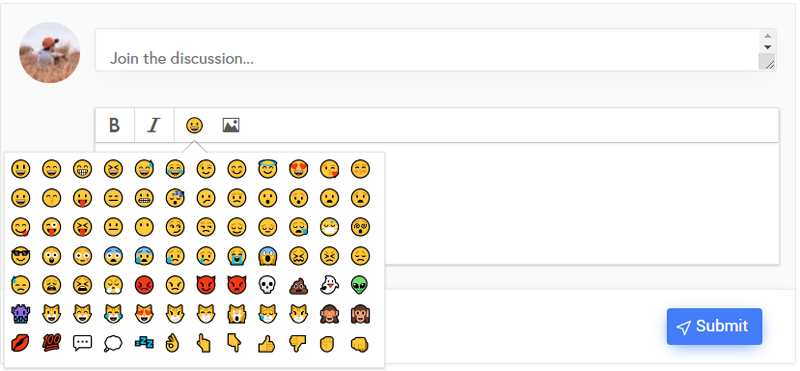Click the Submit button

(x=714, y=327)
